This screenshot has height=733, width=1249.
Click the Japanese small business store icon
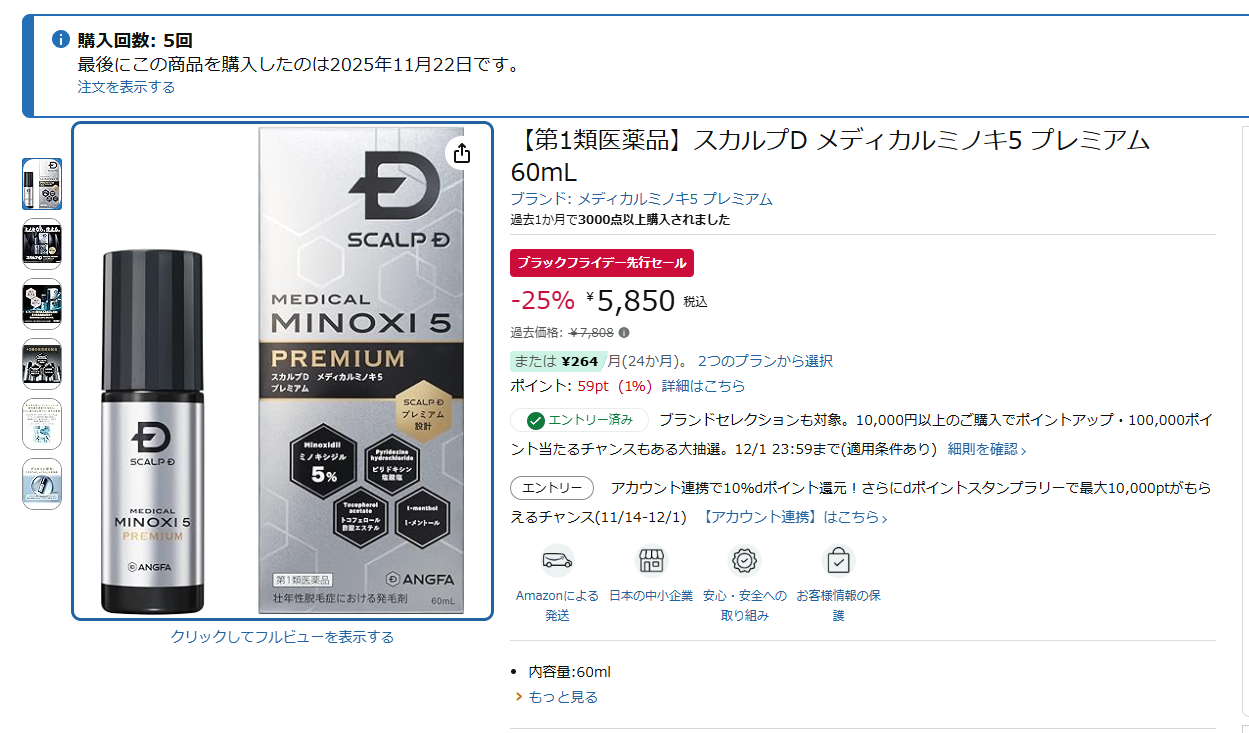tap(651, 560)
